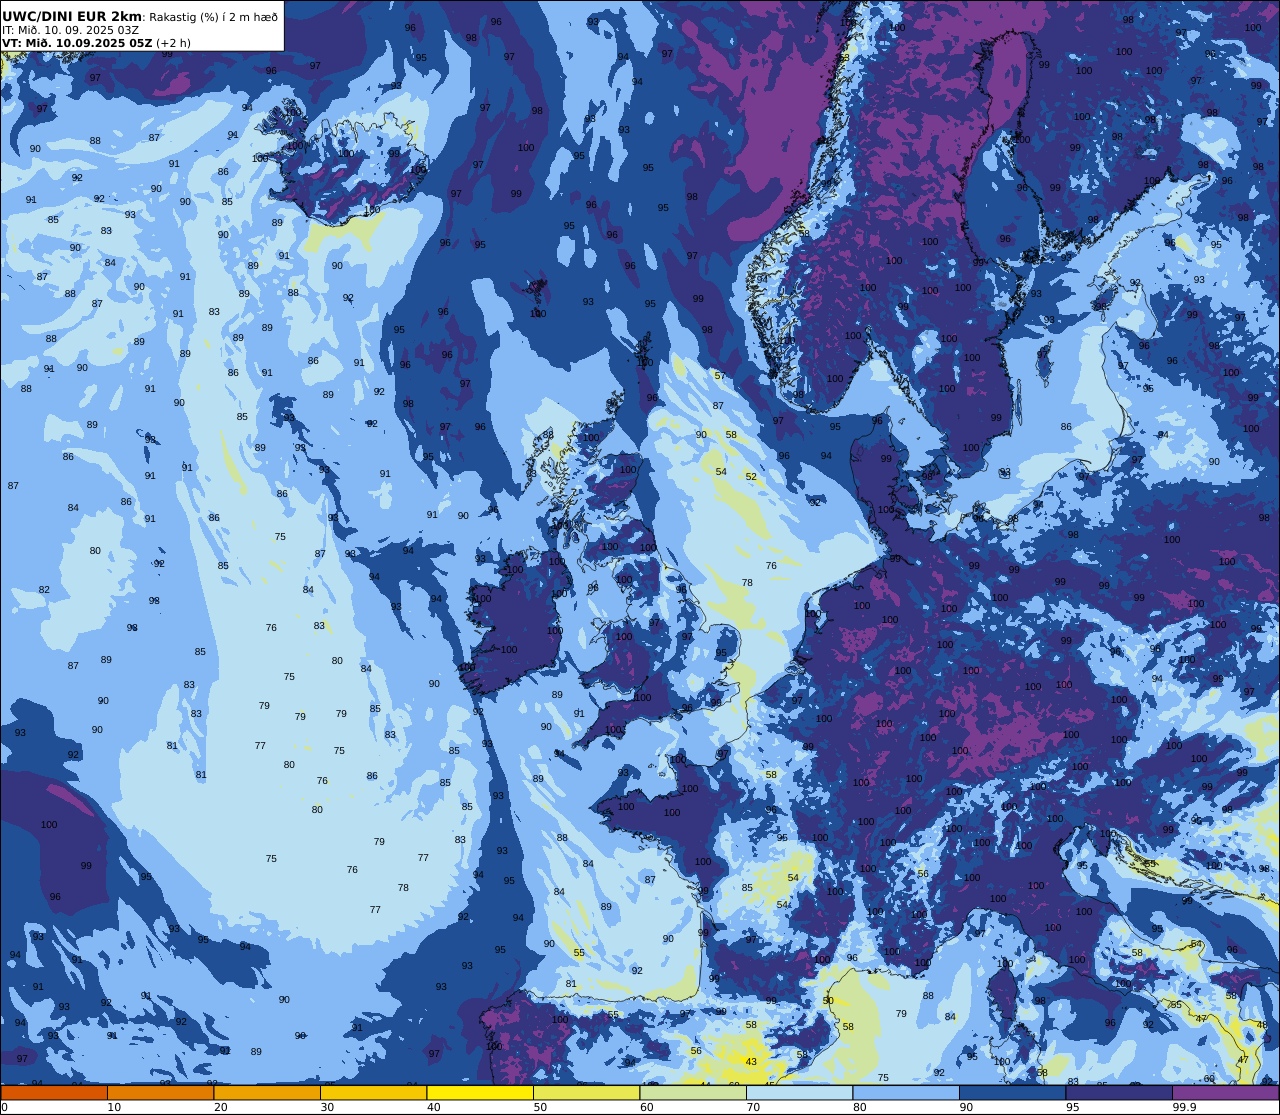Click the legend tick label "20"
The image size is (1280, 1115).
click(x=221, y=1107)
